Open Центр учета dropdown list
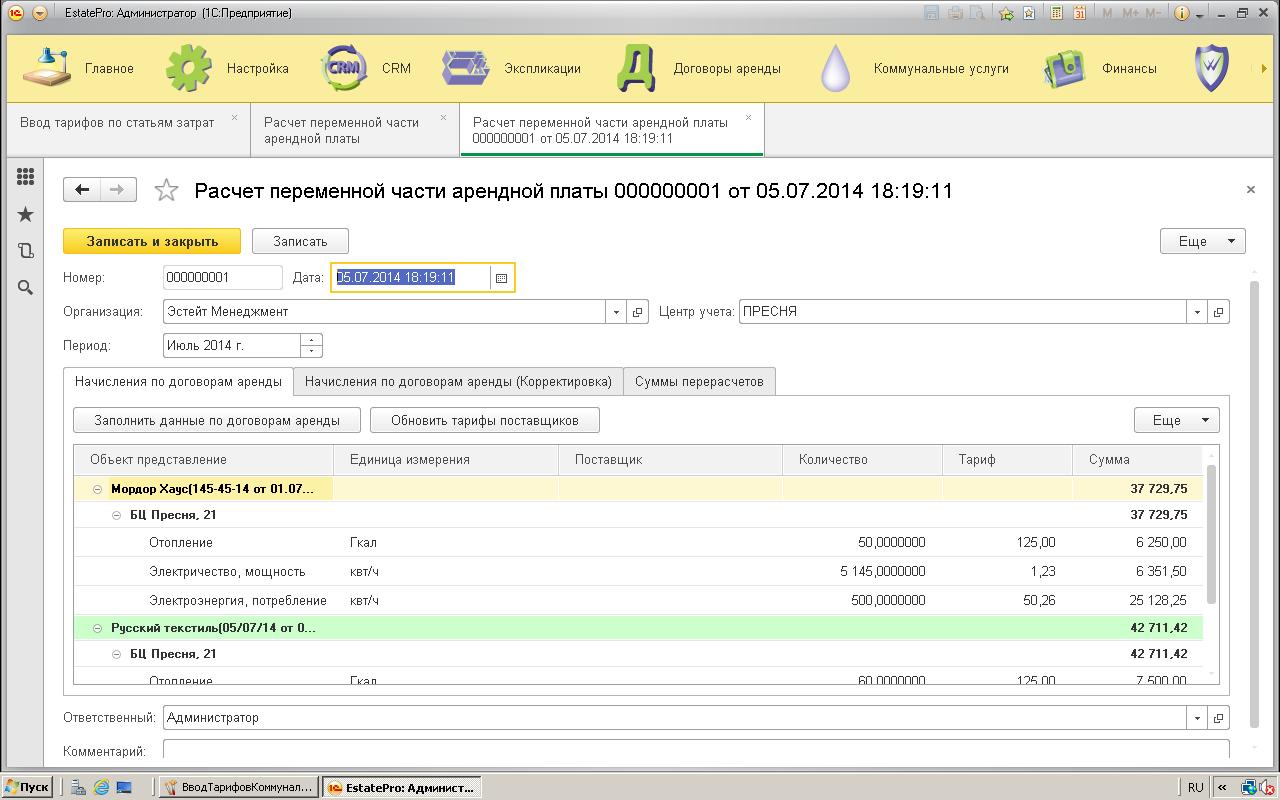The height and width of the screenshot is (800, 1280). pos(1197,312)
